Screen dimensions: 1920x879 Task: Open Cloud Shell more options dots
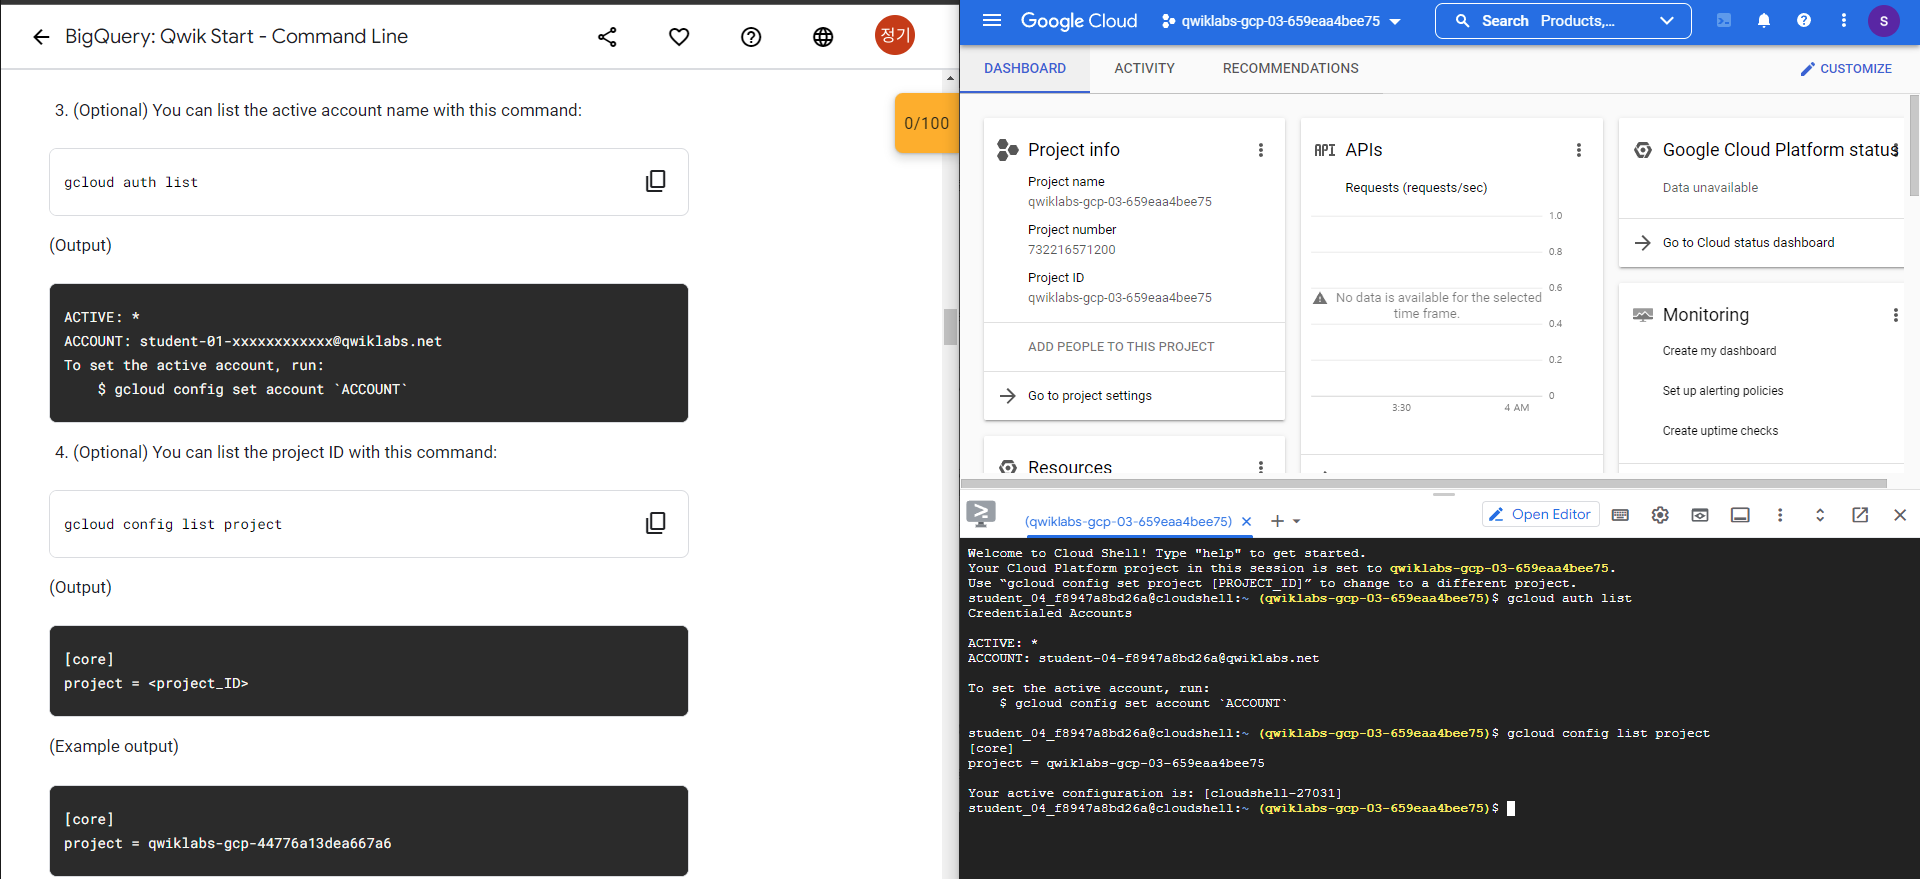(1780, 515)
